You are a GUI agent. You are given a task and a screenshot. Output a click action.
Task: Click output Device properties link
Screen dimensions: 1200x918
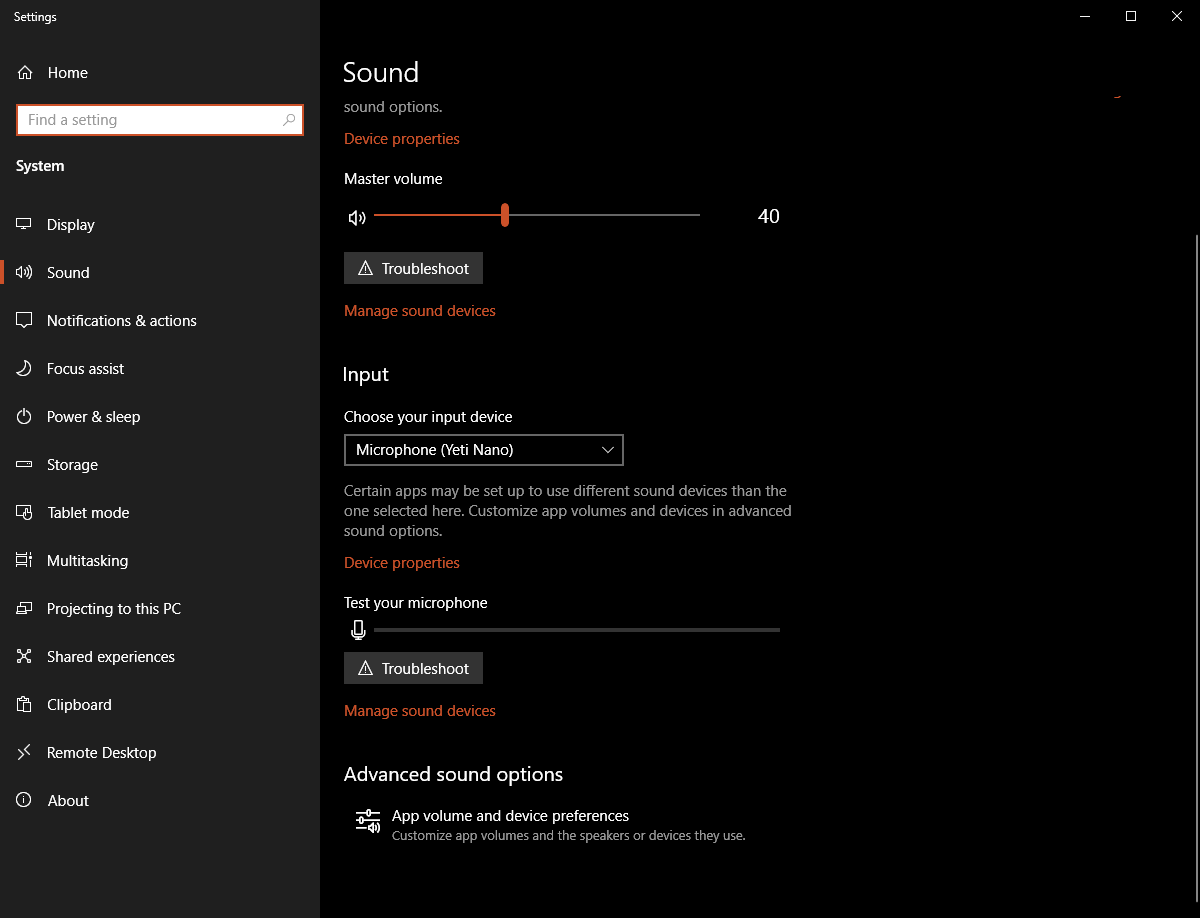coord(402,139)
